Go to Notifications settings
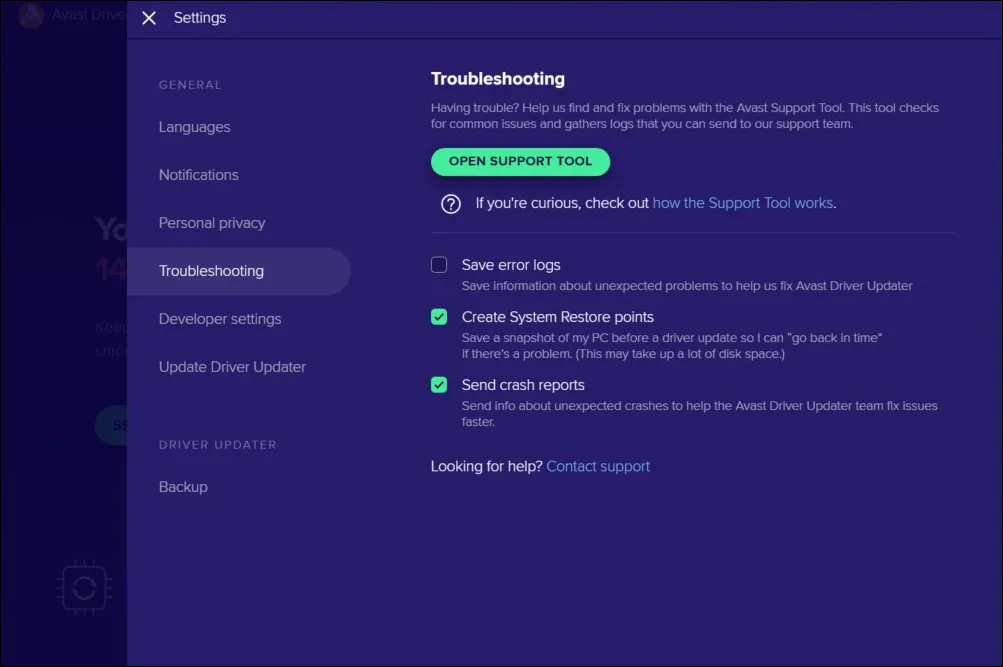Viewport: 1003px width, 667px height. [x=198, y=175]
